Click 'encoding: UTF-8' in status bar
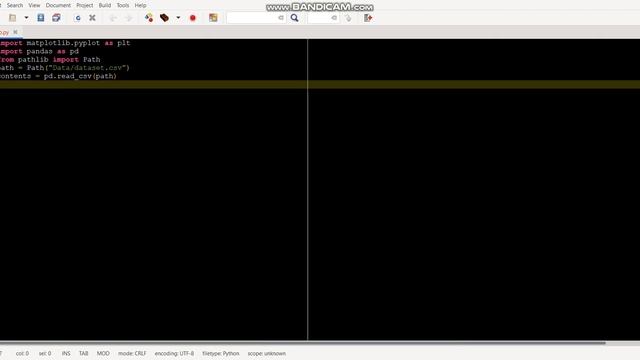This screenshot has height=360, width=640. (174, 353)
